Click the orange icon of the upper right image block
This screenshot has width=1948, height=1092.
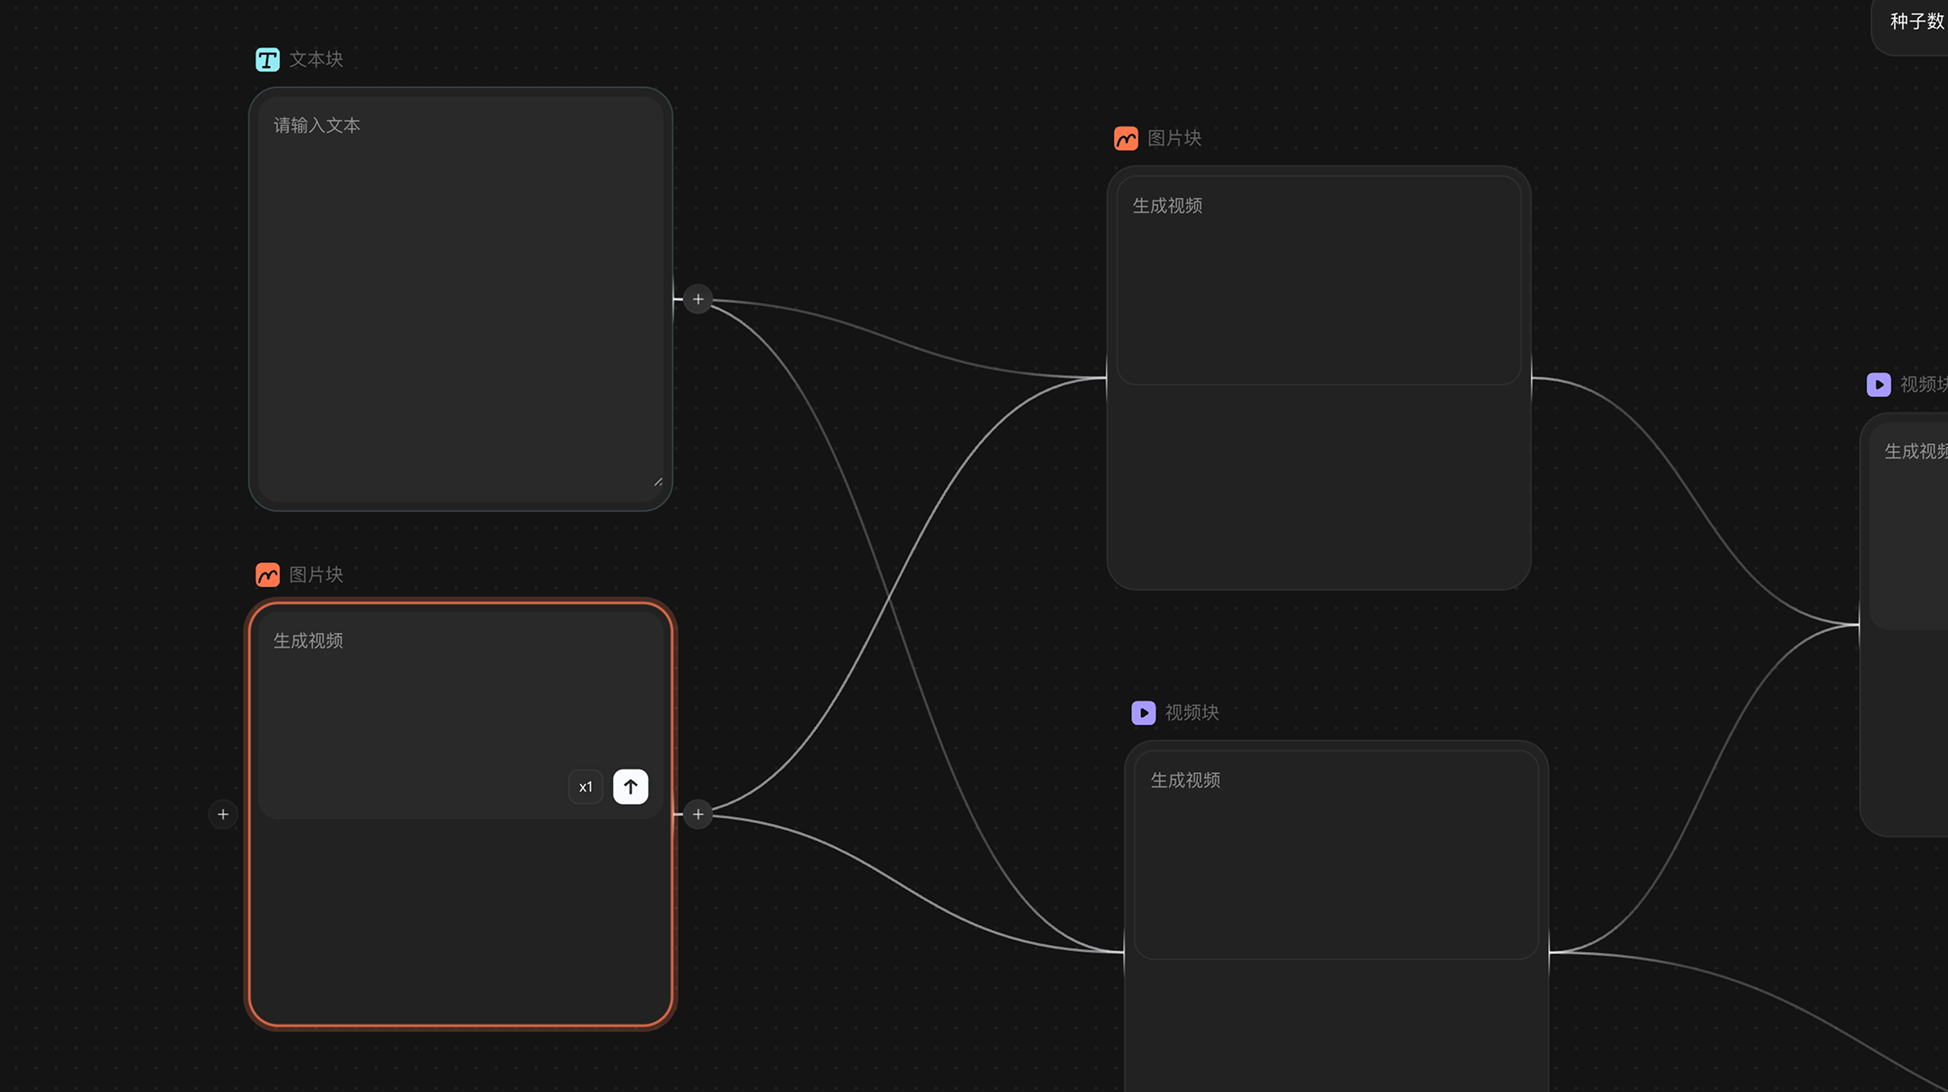coord(1126,139)
